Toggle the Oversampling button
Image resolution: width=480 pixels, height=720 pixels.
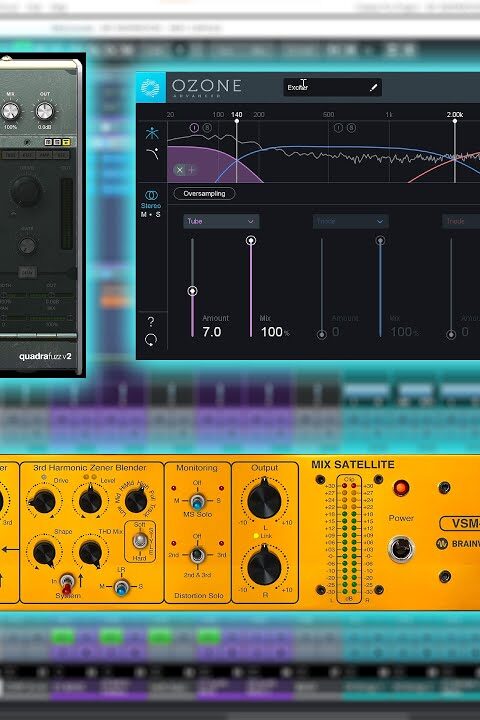point(204,194)
